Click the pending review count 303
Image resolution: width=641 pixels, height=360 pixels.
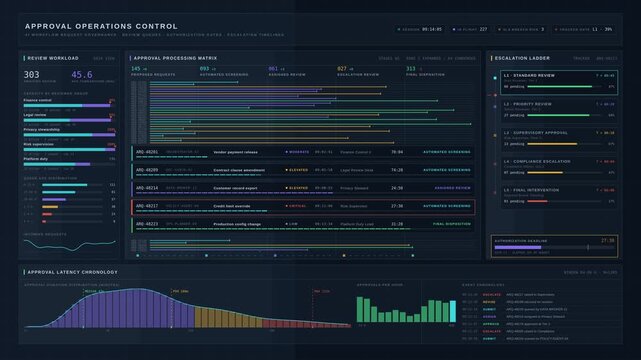[31, 75]
